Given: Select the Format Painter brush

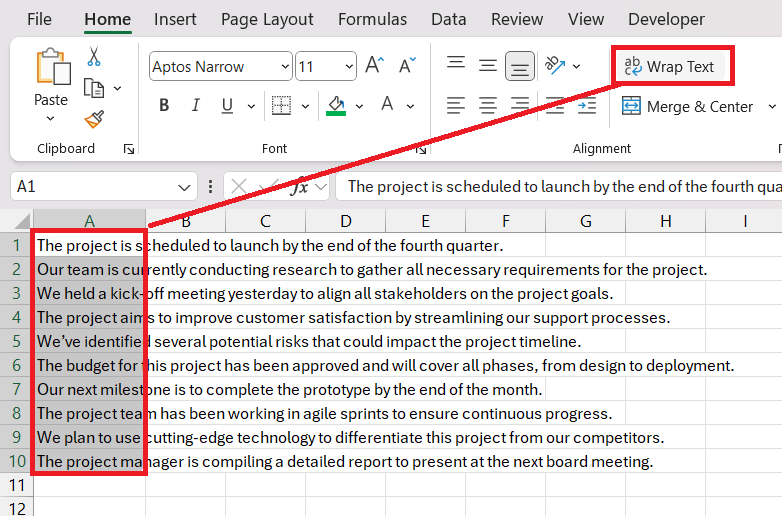Looking at the screenshot, I should [x=94, y=119].
